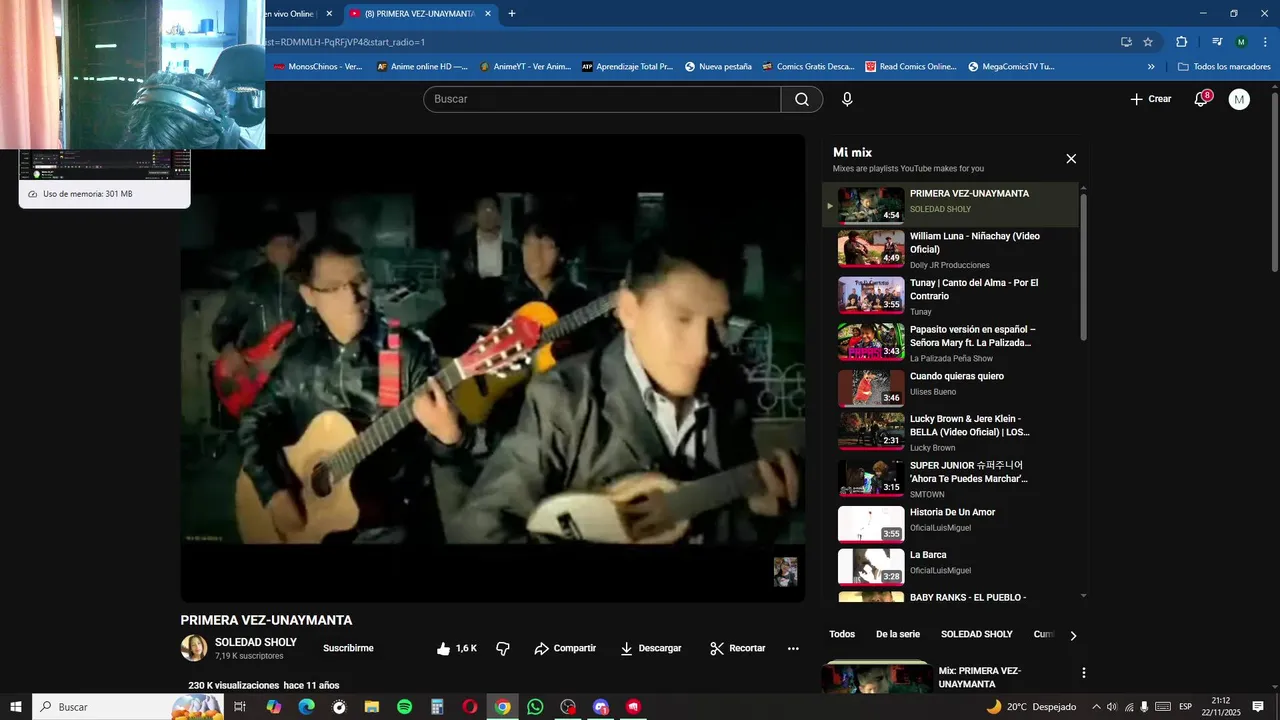Viewport: 1280px width, 720px height.
Task: Open Chrome media control button
Action: tap(1217, 42)
